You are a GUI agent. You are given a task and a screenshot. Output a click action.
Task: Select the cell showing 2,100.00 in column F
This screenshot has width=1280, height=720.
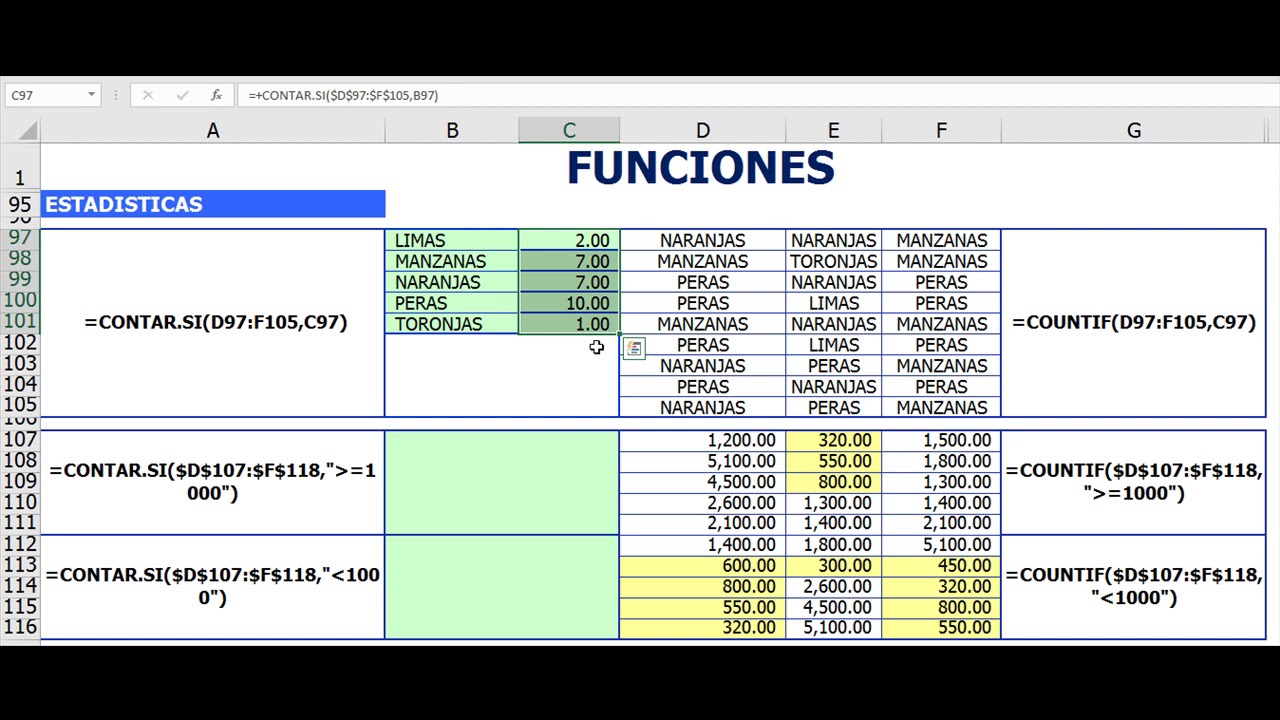coord(941,523)
